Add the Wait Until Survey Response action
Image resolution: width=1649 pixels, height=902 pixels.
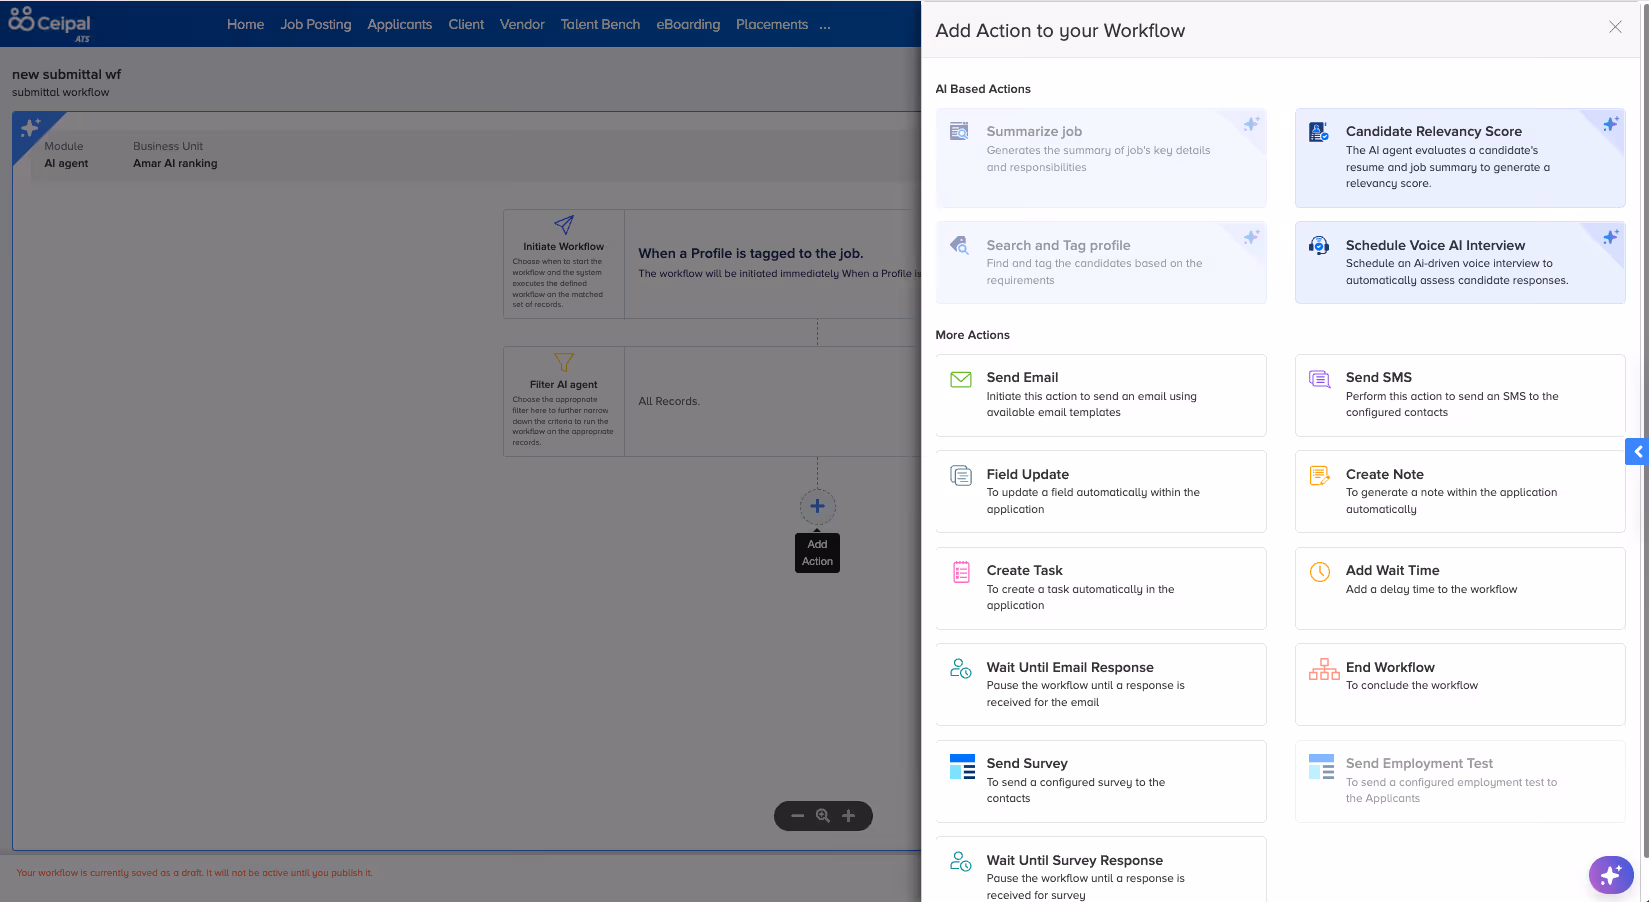click(1101, 869)
